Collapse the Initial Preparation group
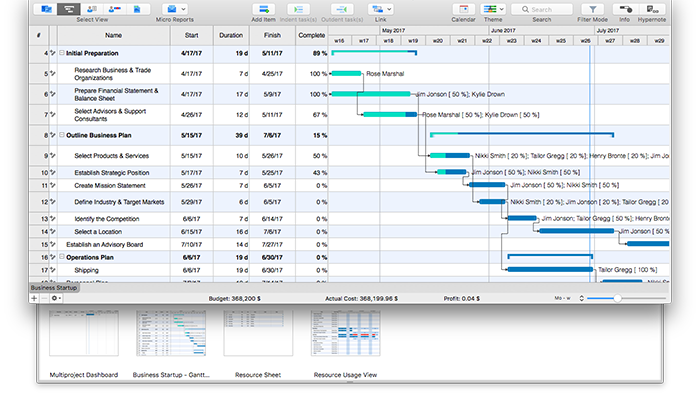The width and height of the screenshot is (700, 394). [62, 53]
